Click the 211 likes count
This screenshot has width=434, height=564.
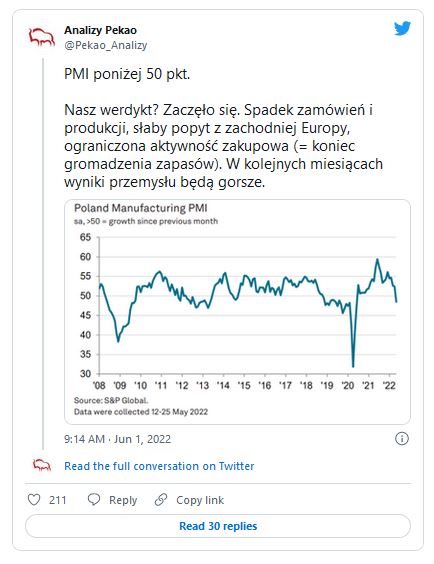click(58, 500)
